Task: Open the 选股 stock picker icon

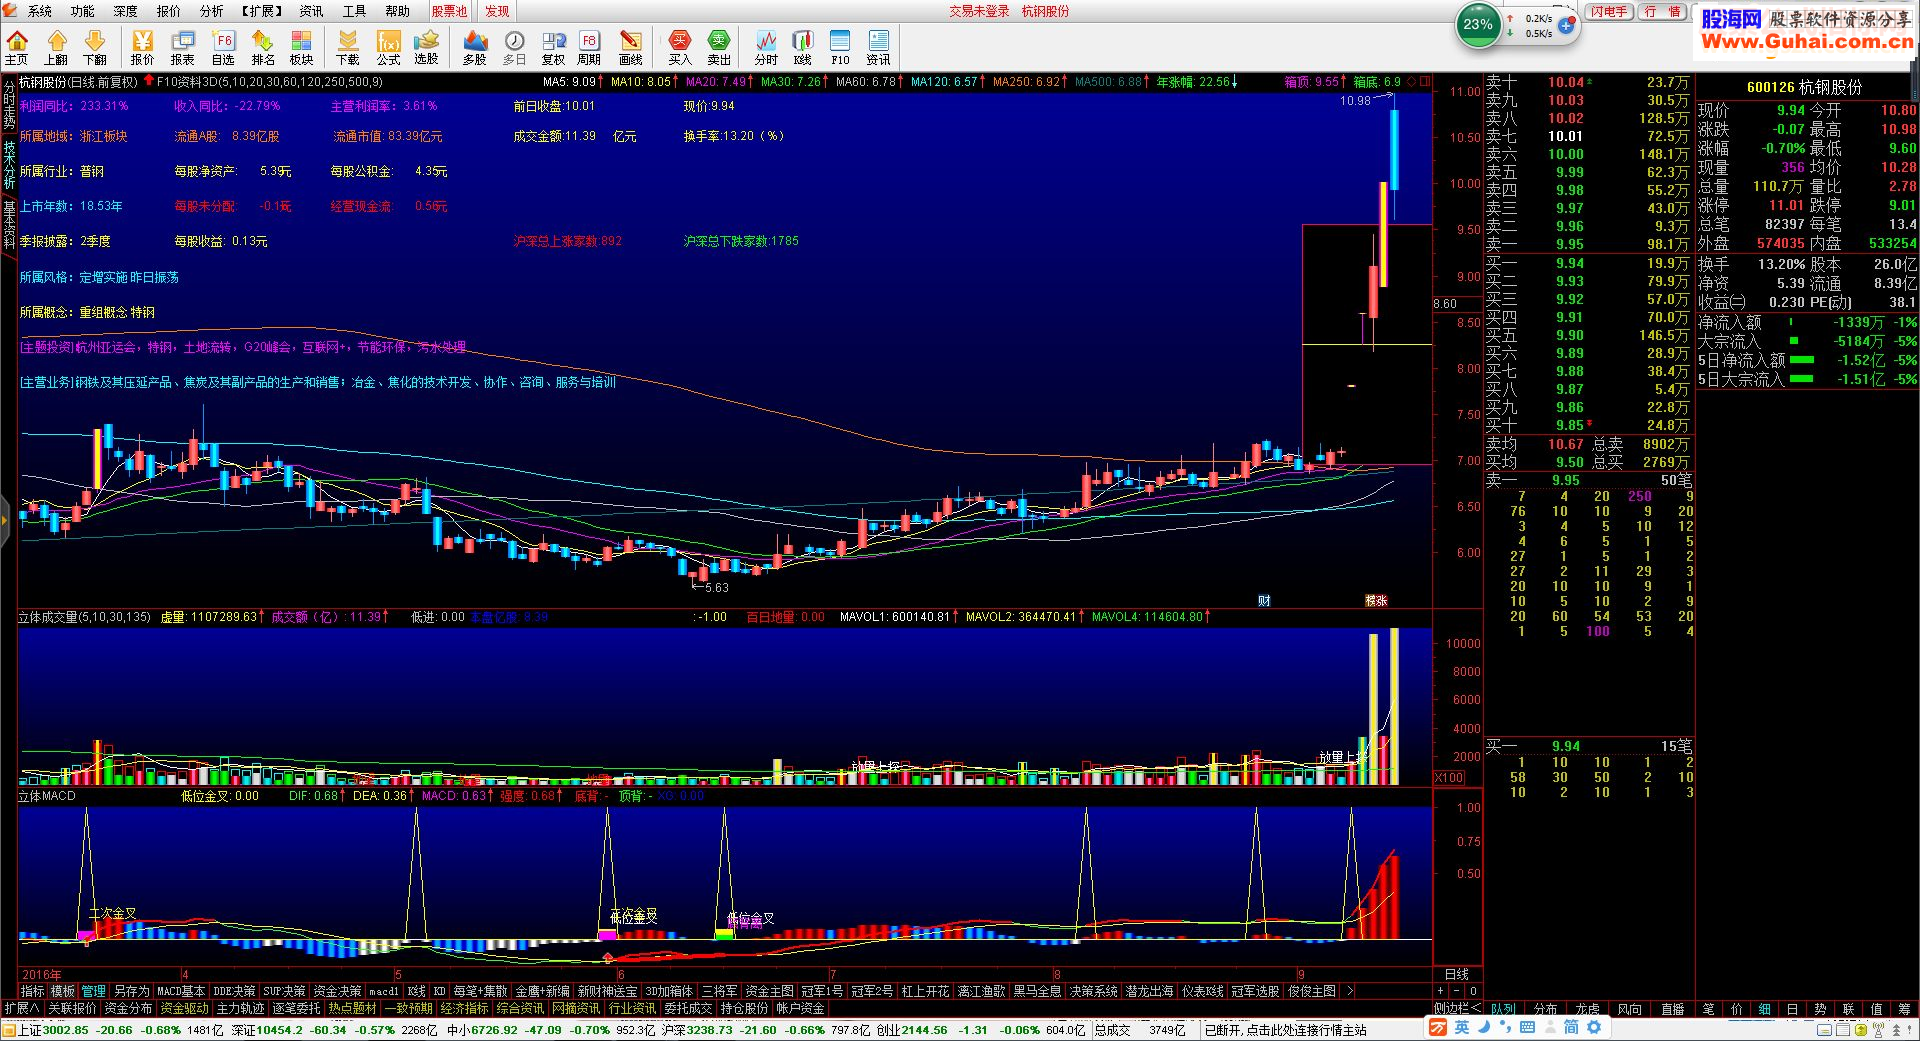Action: [427, 47]
